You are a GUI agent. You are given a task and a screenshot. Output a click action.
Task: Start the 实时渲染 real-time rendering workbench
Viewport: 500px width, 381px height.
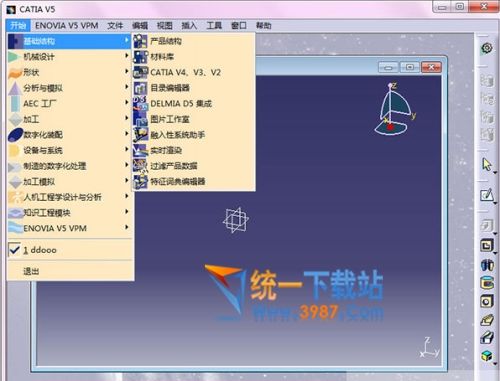point(194,150)
